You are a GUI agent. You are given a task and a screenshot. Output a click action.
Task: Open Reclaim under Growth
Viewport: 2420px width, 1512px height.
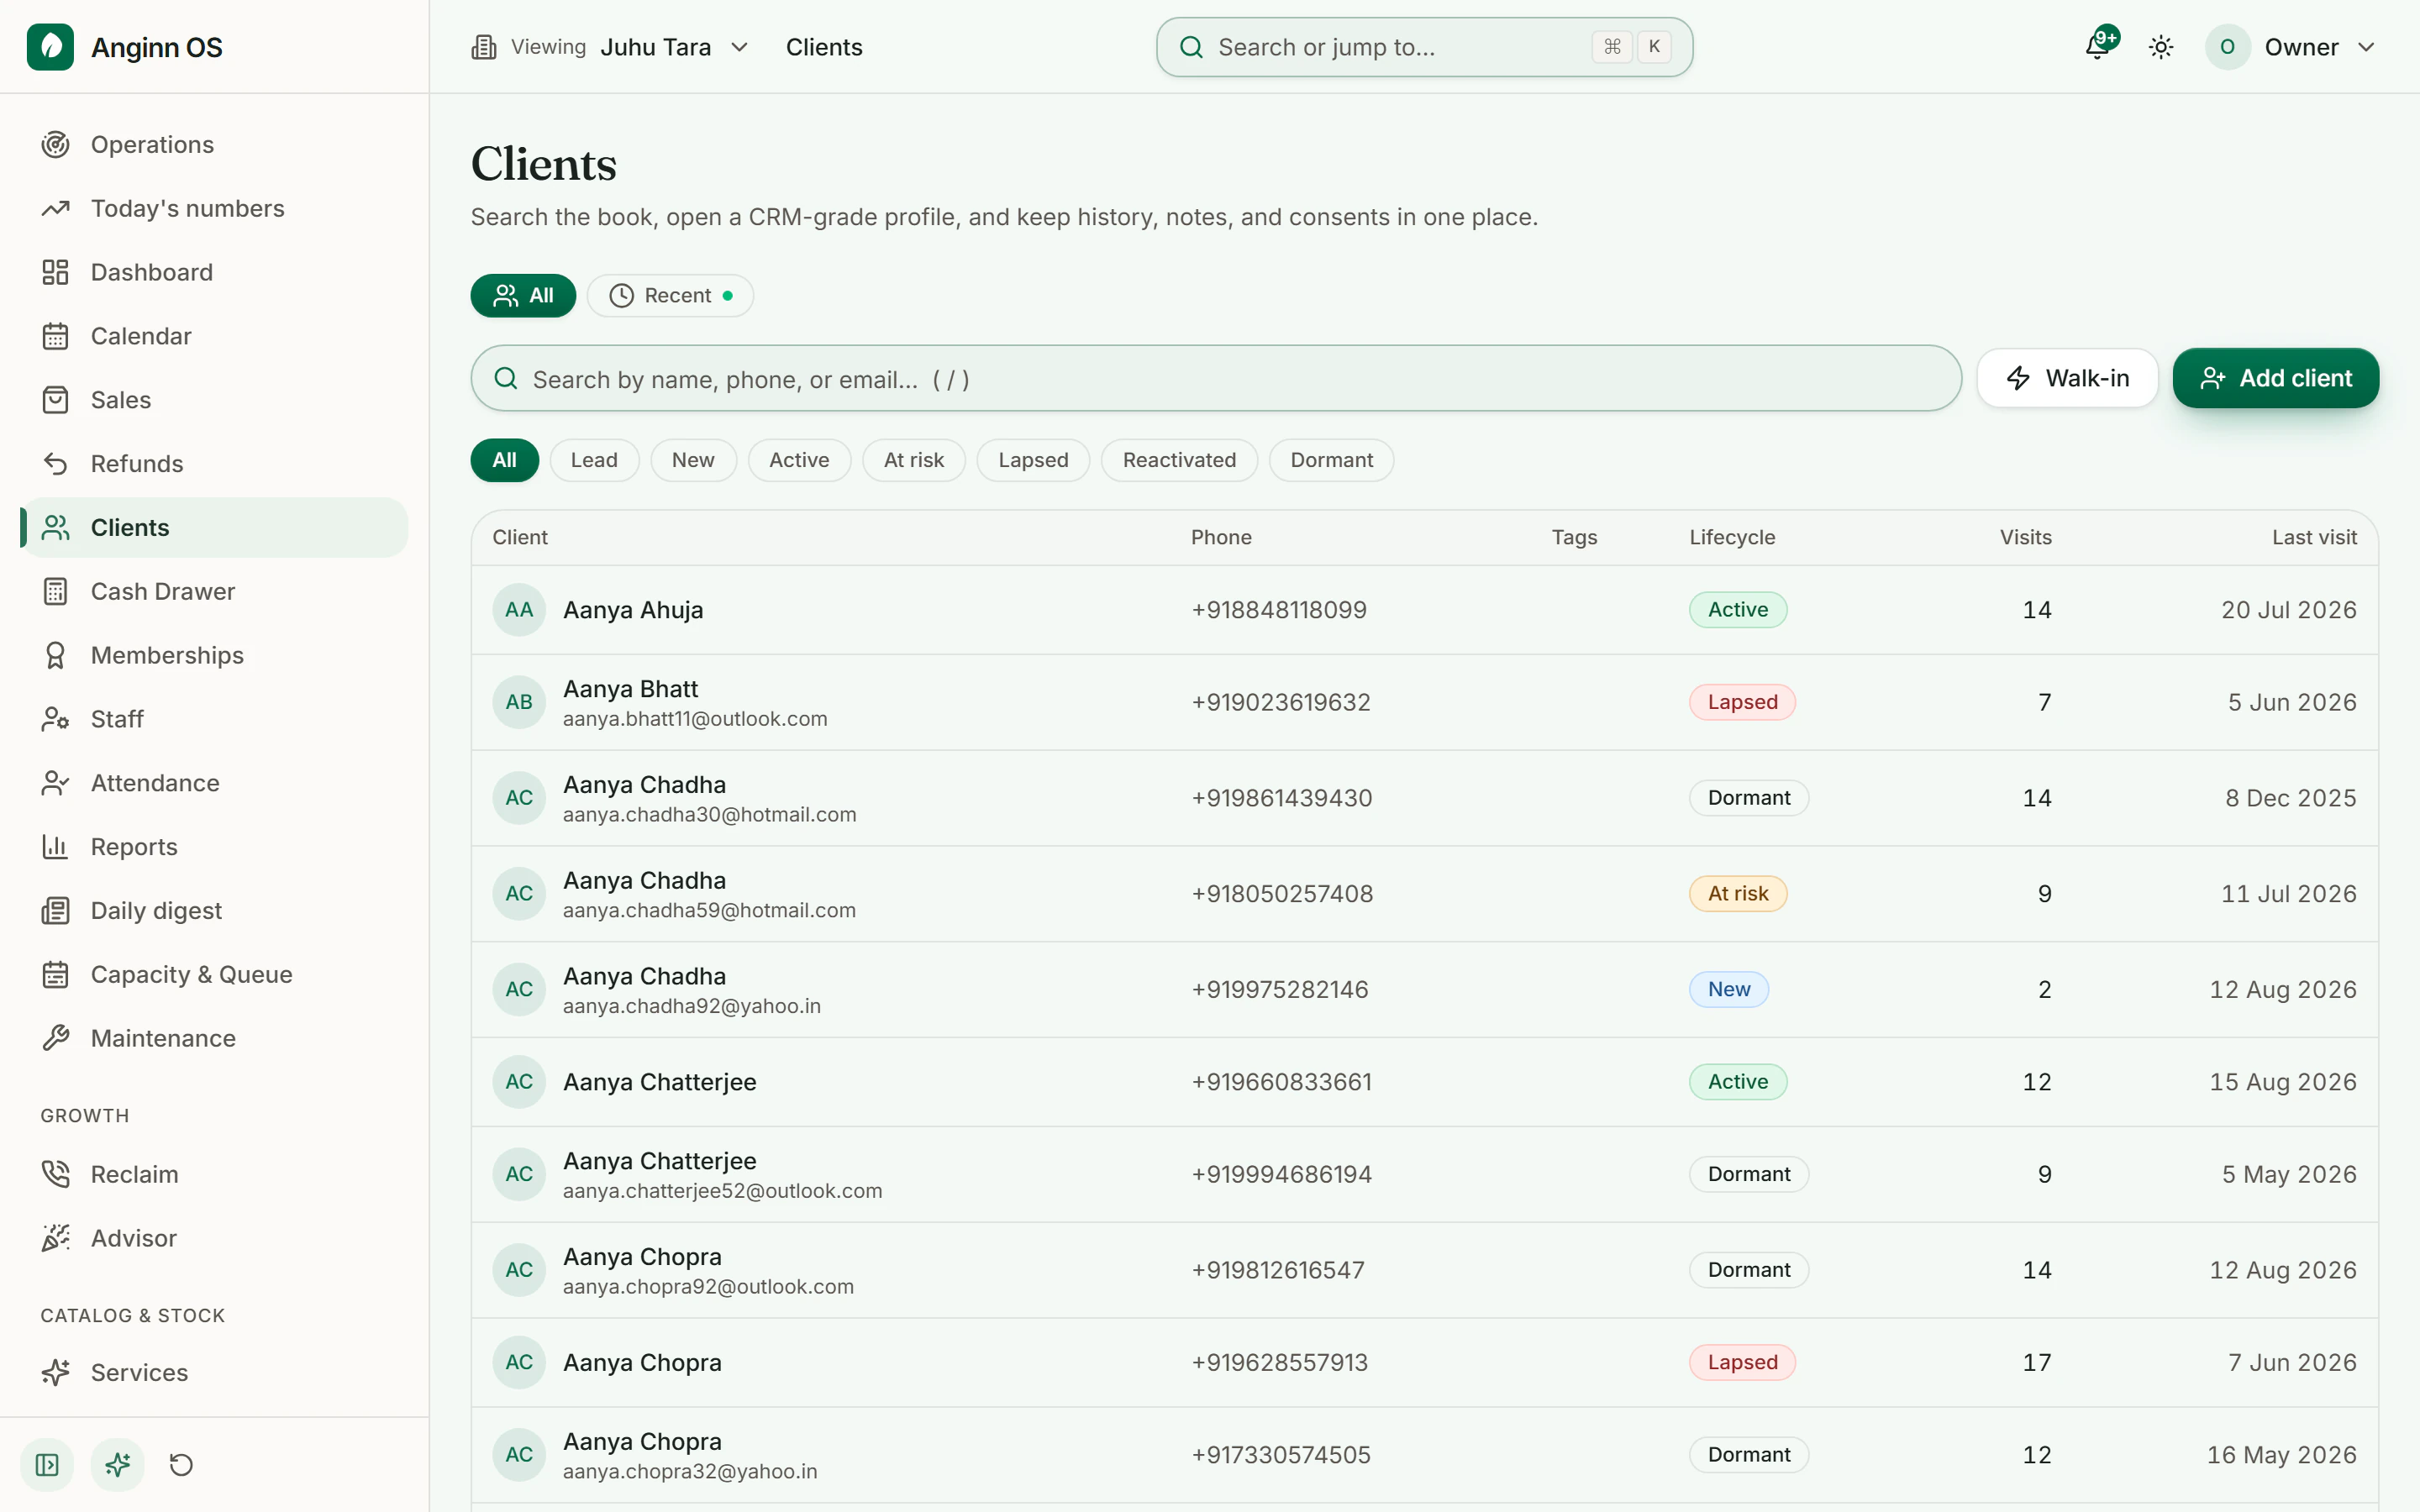[x=214, y=1174]
